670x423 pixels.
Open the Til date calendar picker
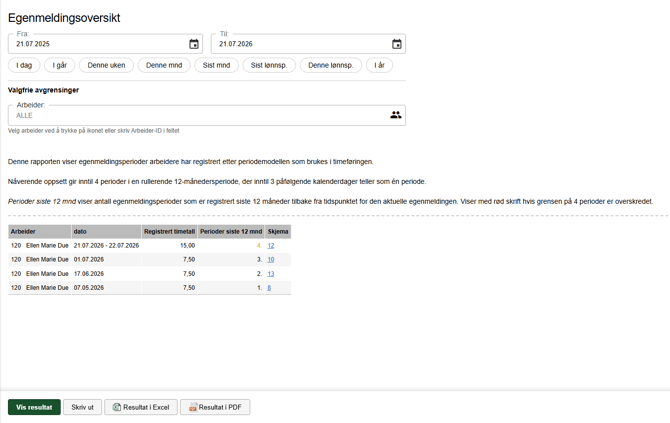click(x=397, y=44)
